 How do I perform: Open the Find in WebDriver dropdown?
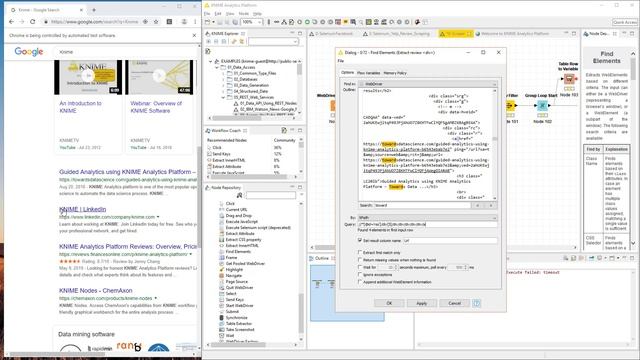(x=427, y=84)
